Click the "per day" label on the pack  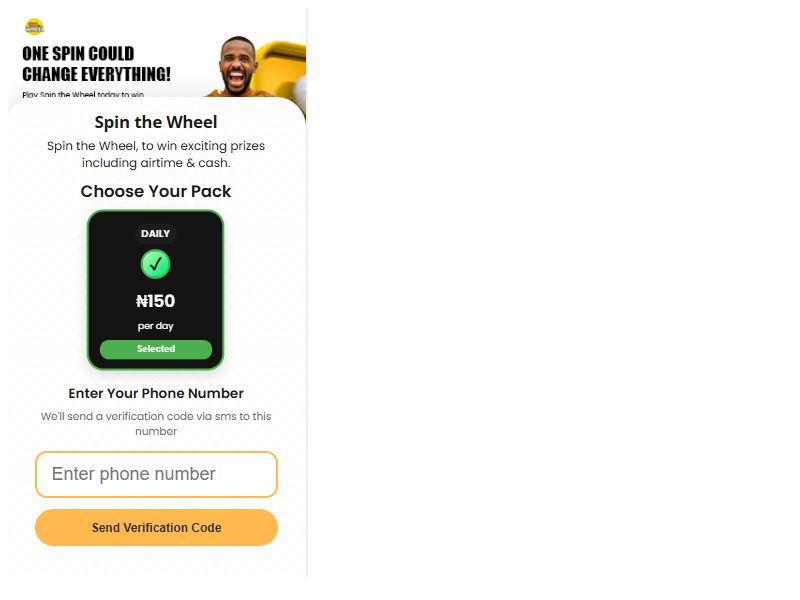click(x=155, y=326)
